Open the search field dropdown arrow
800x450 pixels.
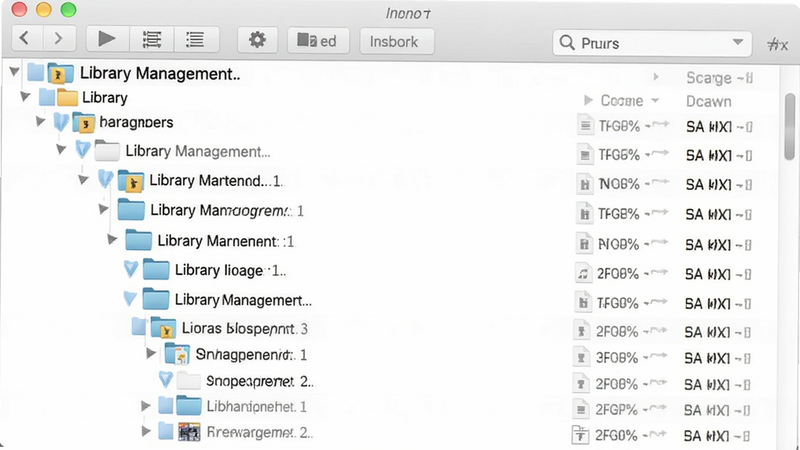(x=737, y=42)
